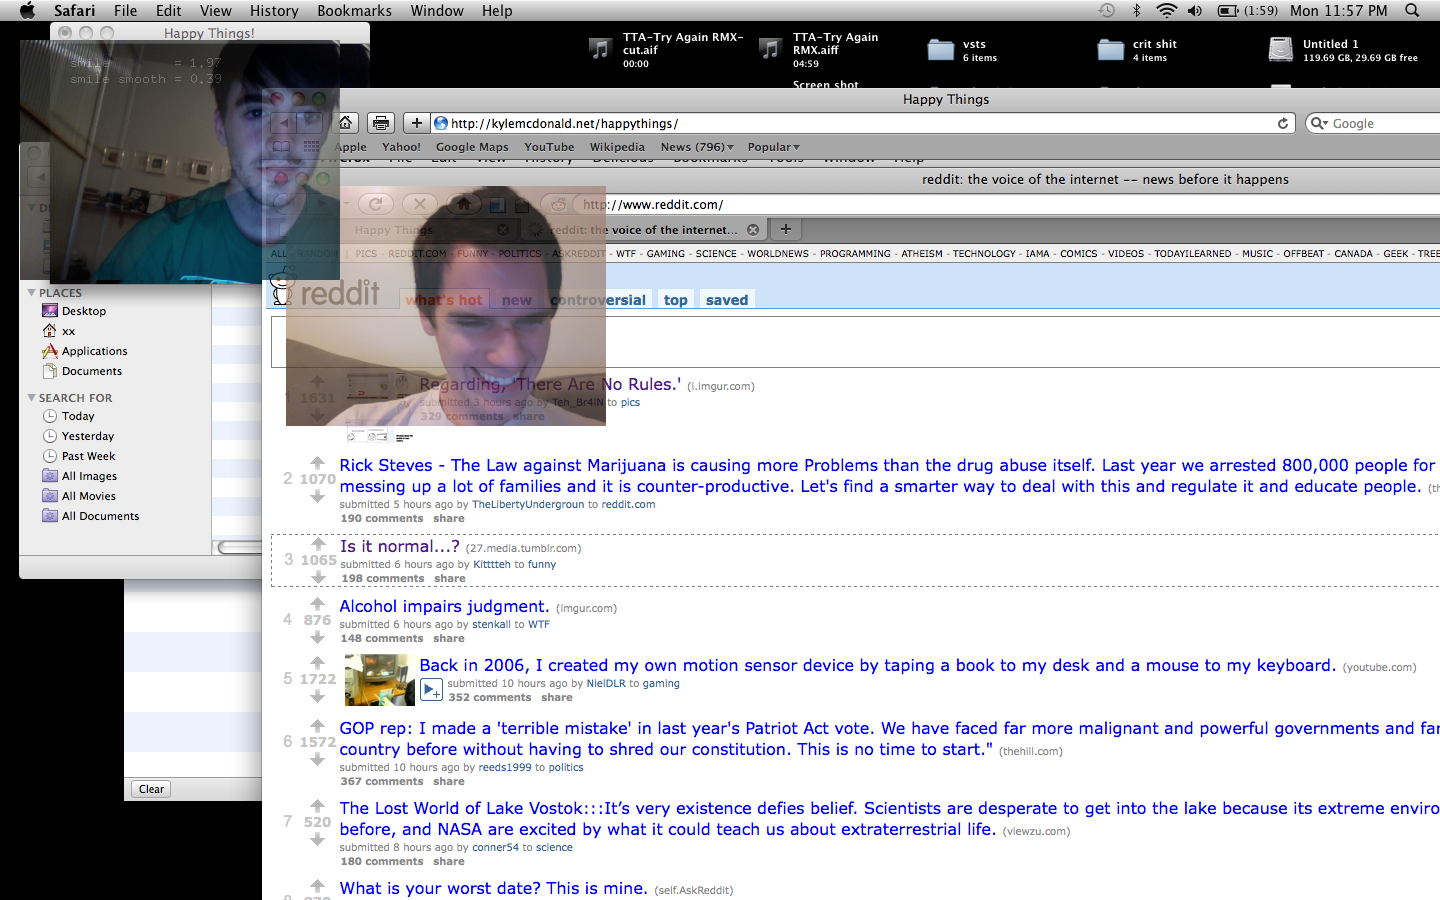Screen dimensions: 1440x900
Task: Open the 'Is it normal...?' post link
Action: click(399, 546)
